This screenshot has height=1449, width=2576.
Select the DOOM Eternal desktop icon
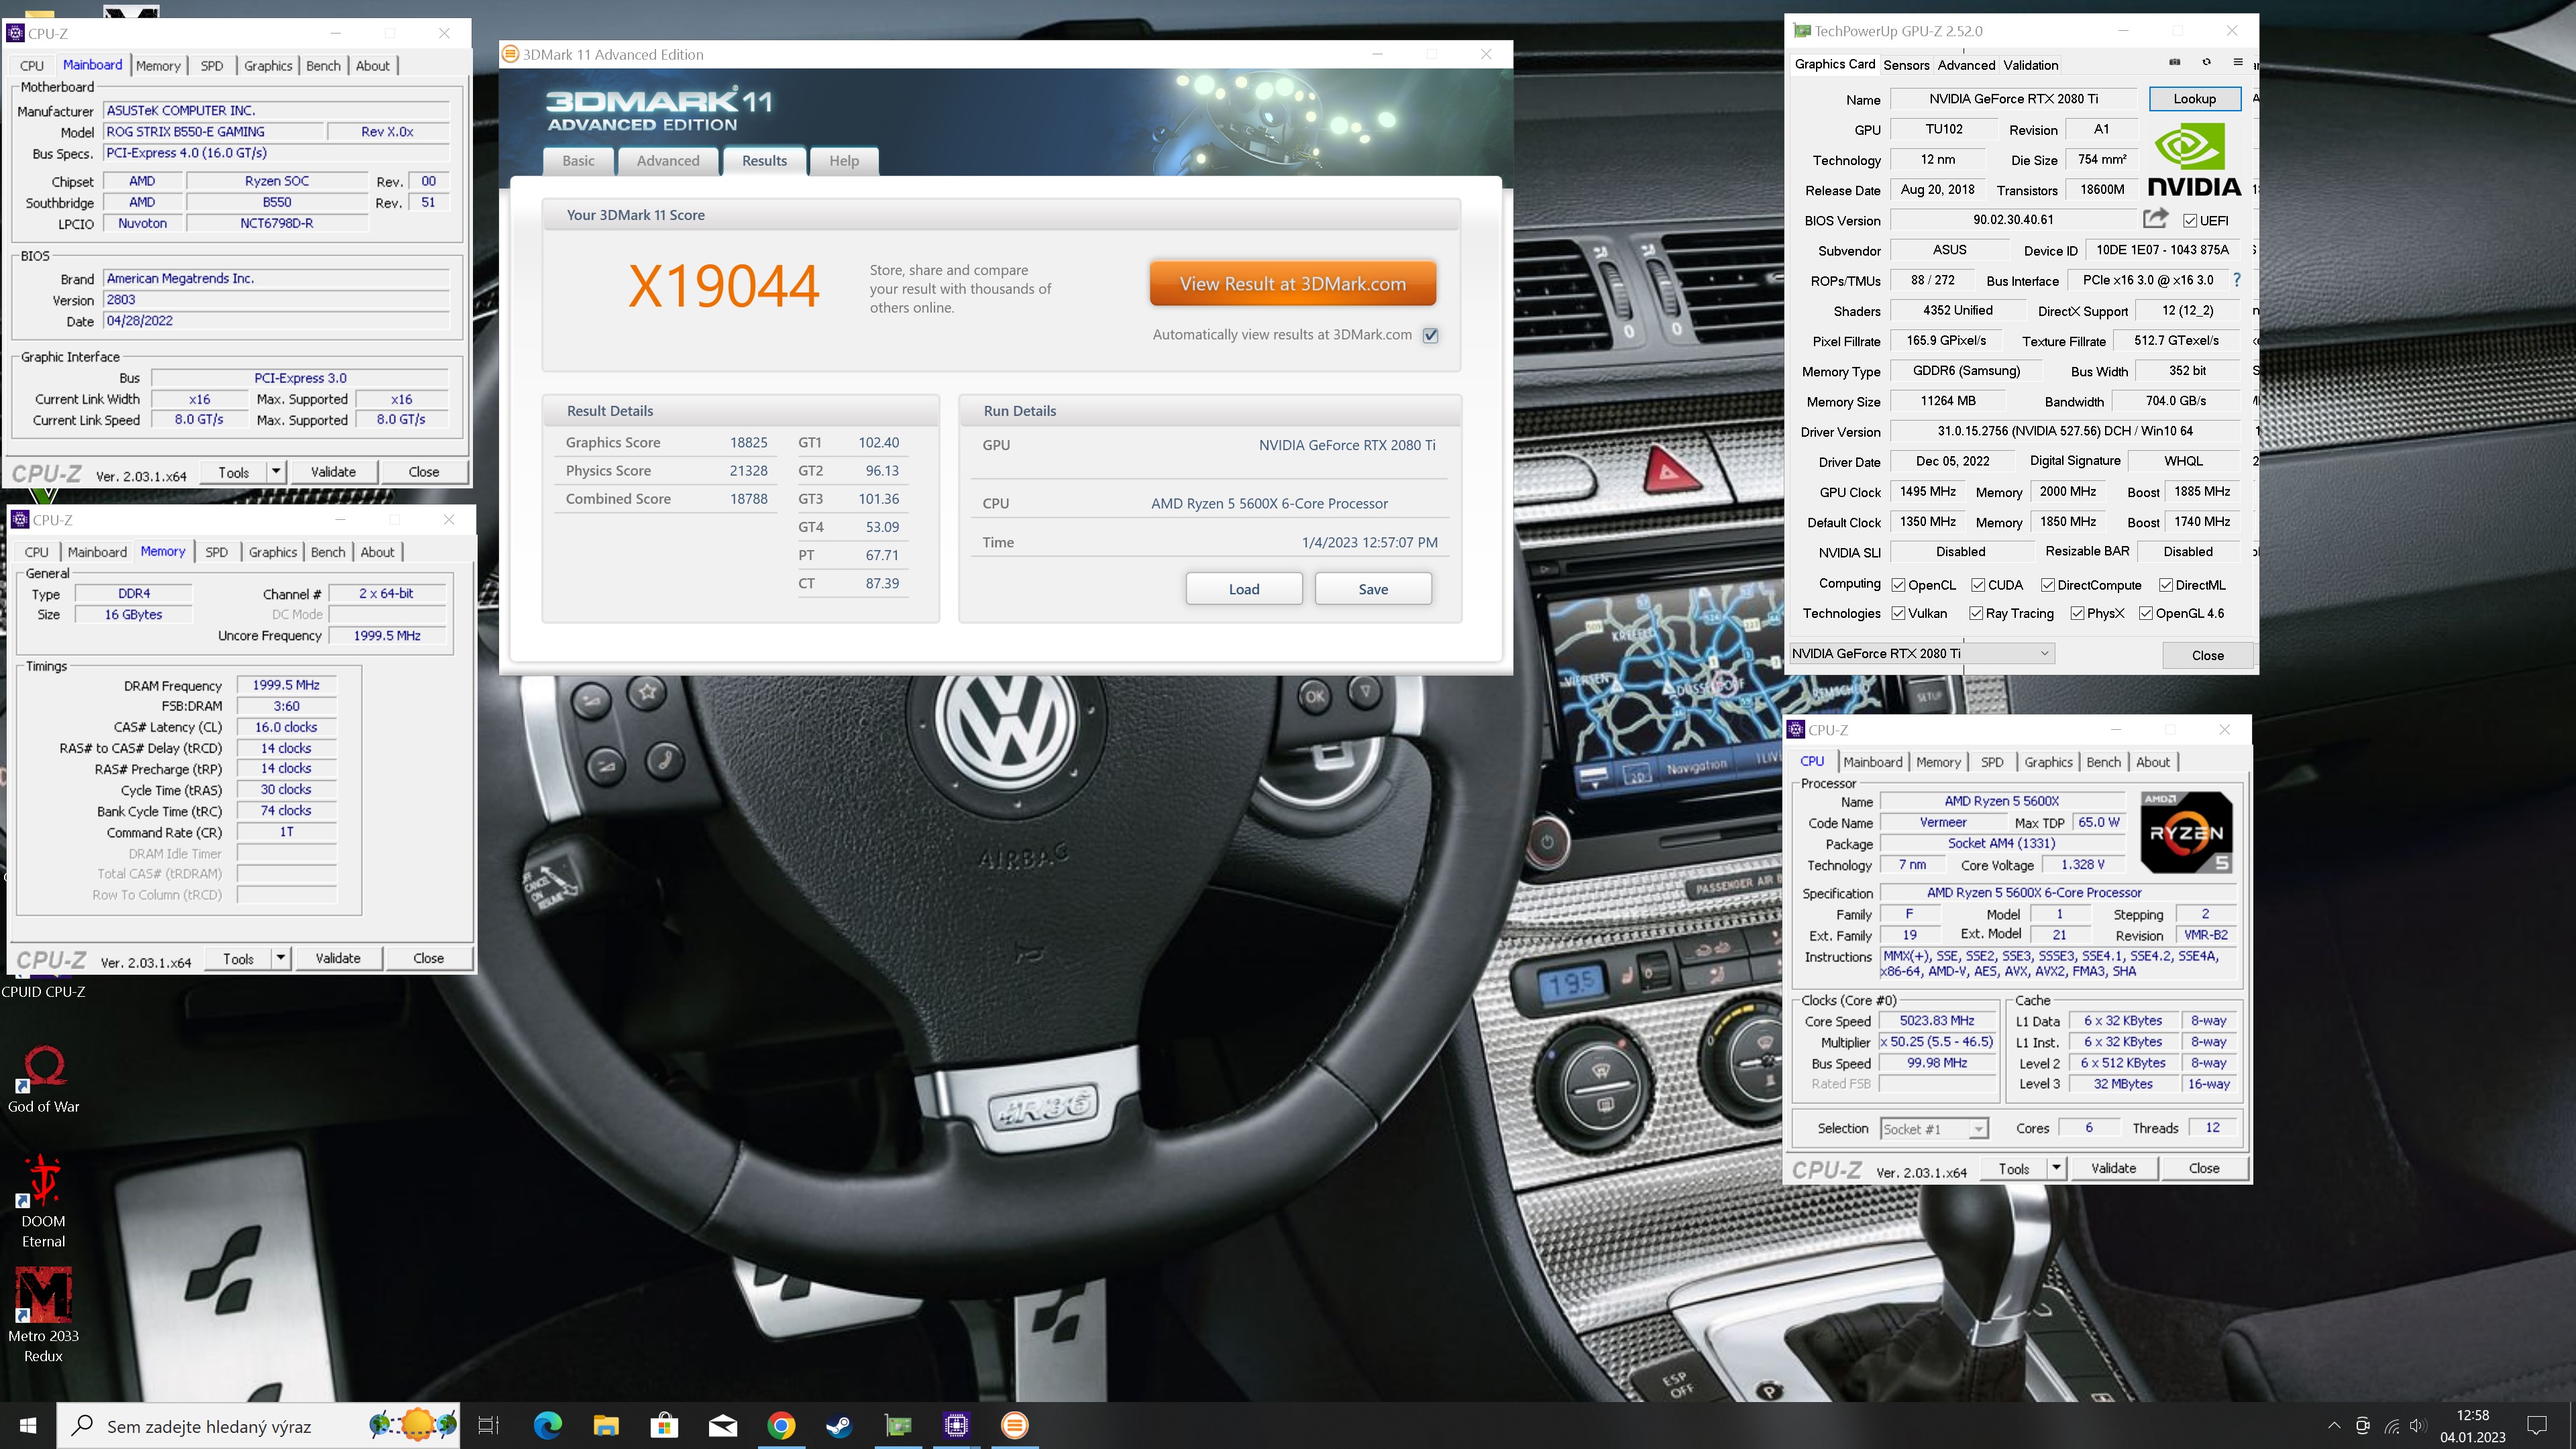(44, 1201)
